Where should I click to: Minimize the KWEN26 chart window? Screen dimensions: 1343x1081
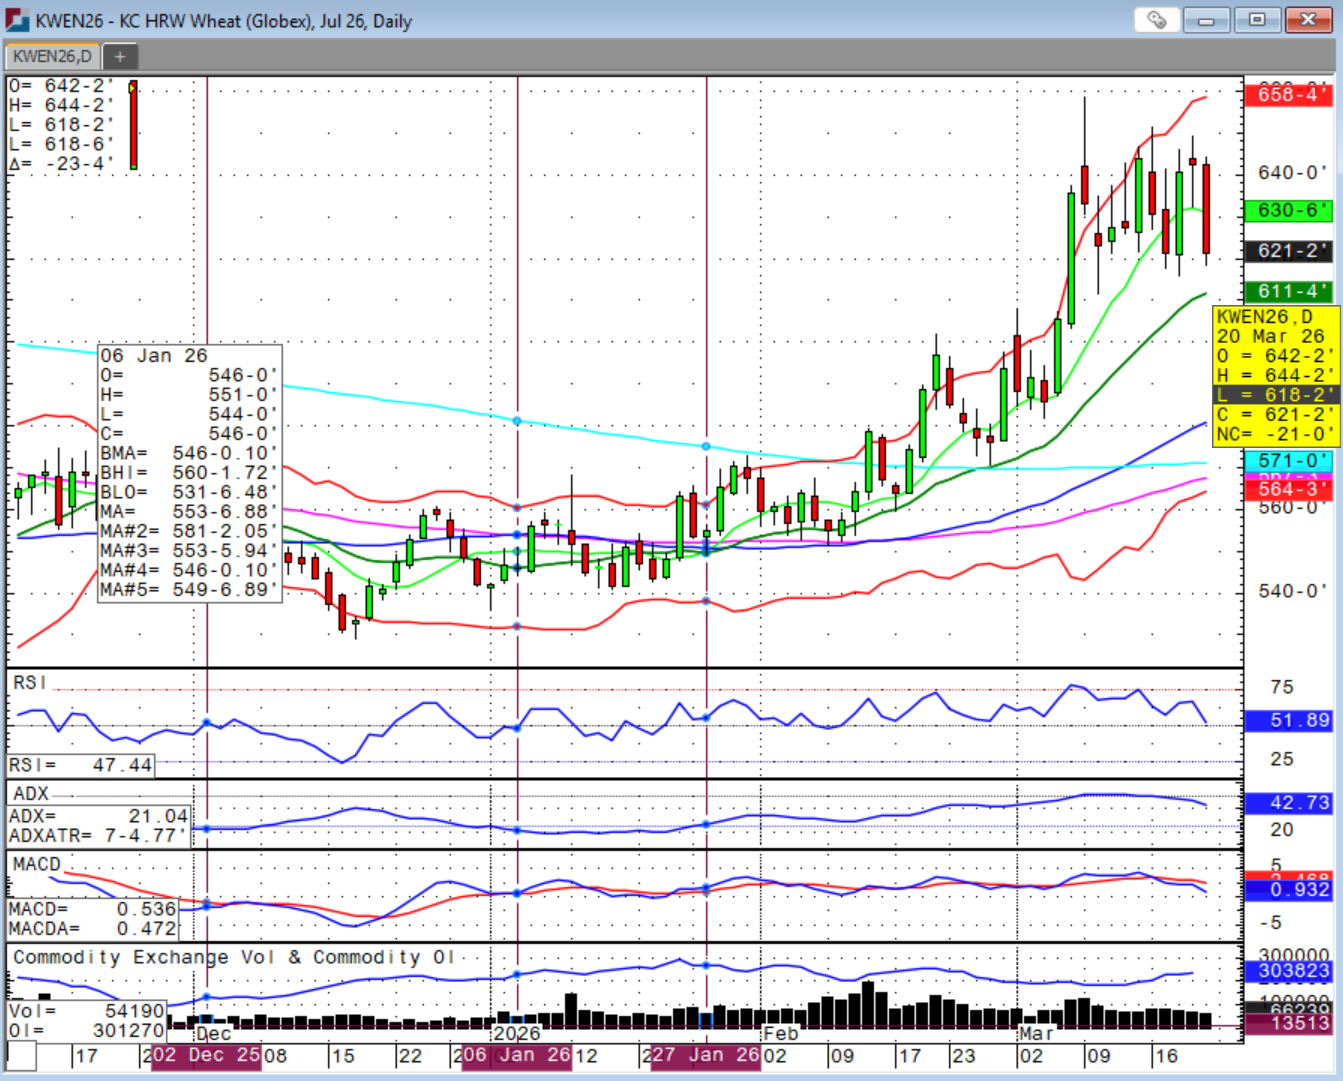pyautogui.click(x=1206, y=20)
